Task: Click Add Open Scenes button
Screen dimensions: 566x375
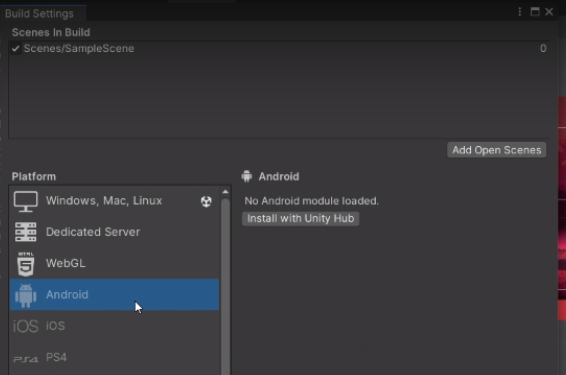Action: point(496,150)
